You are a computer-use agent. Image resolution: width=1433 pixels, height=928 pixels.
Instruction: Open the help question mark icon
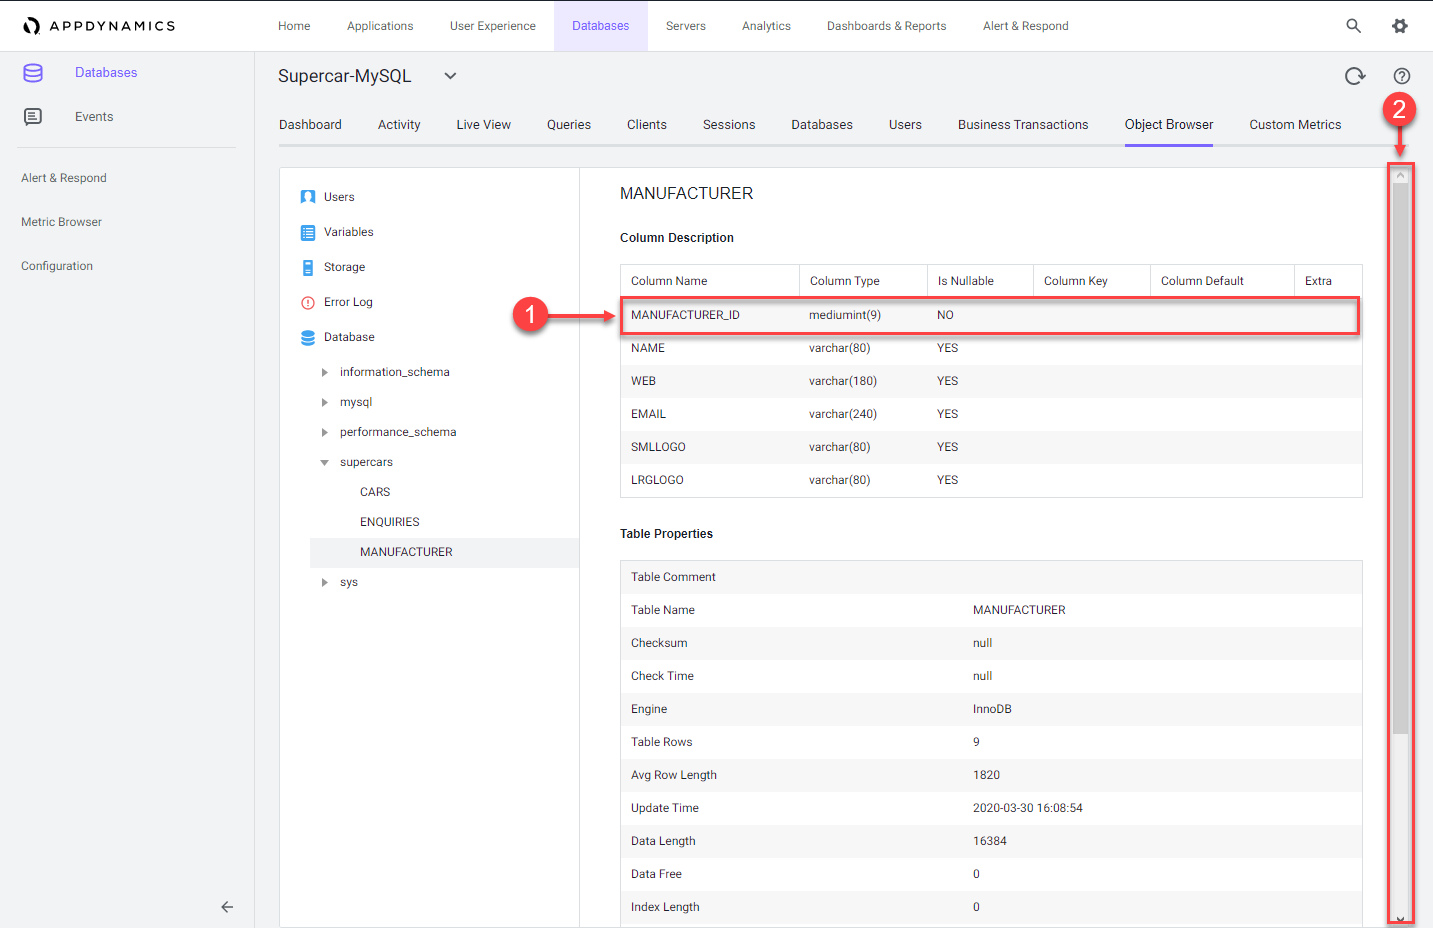pyautogui.click(x=1402, y=76)
